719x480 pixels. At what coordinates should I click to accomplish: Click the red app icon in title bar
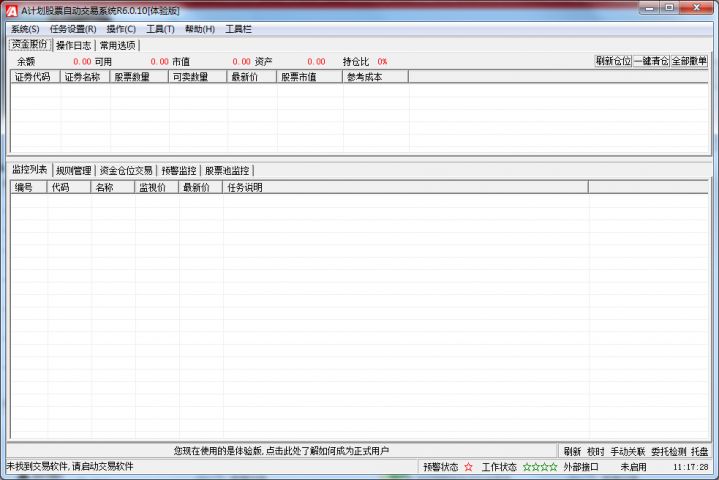click(10, 10)
